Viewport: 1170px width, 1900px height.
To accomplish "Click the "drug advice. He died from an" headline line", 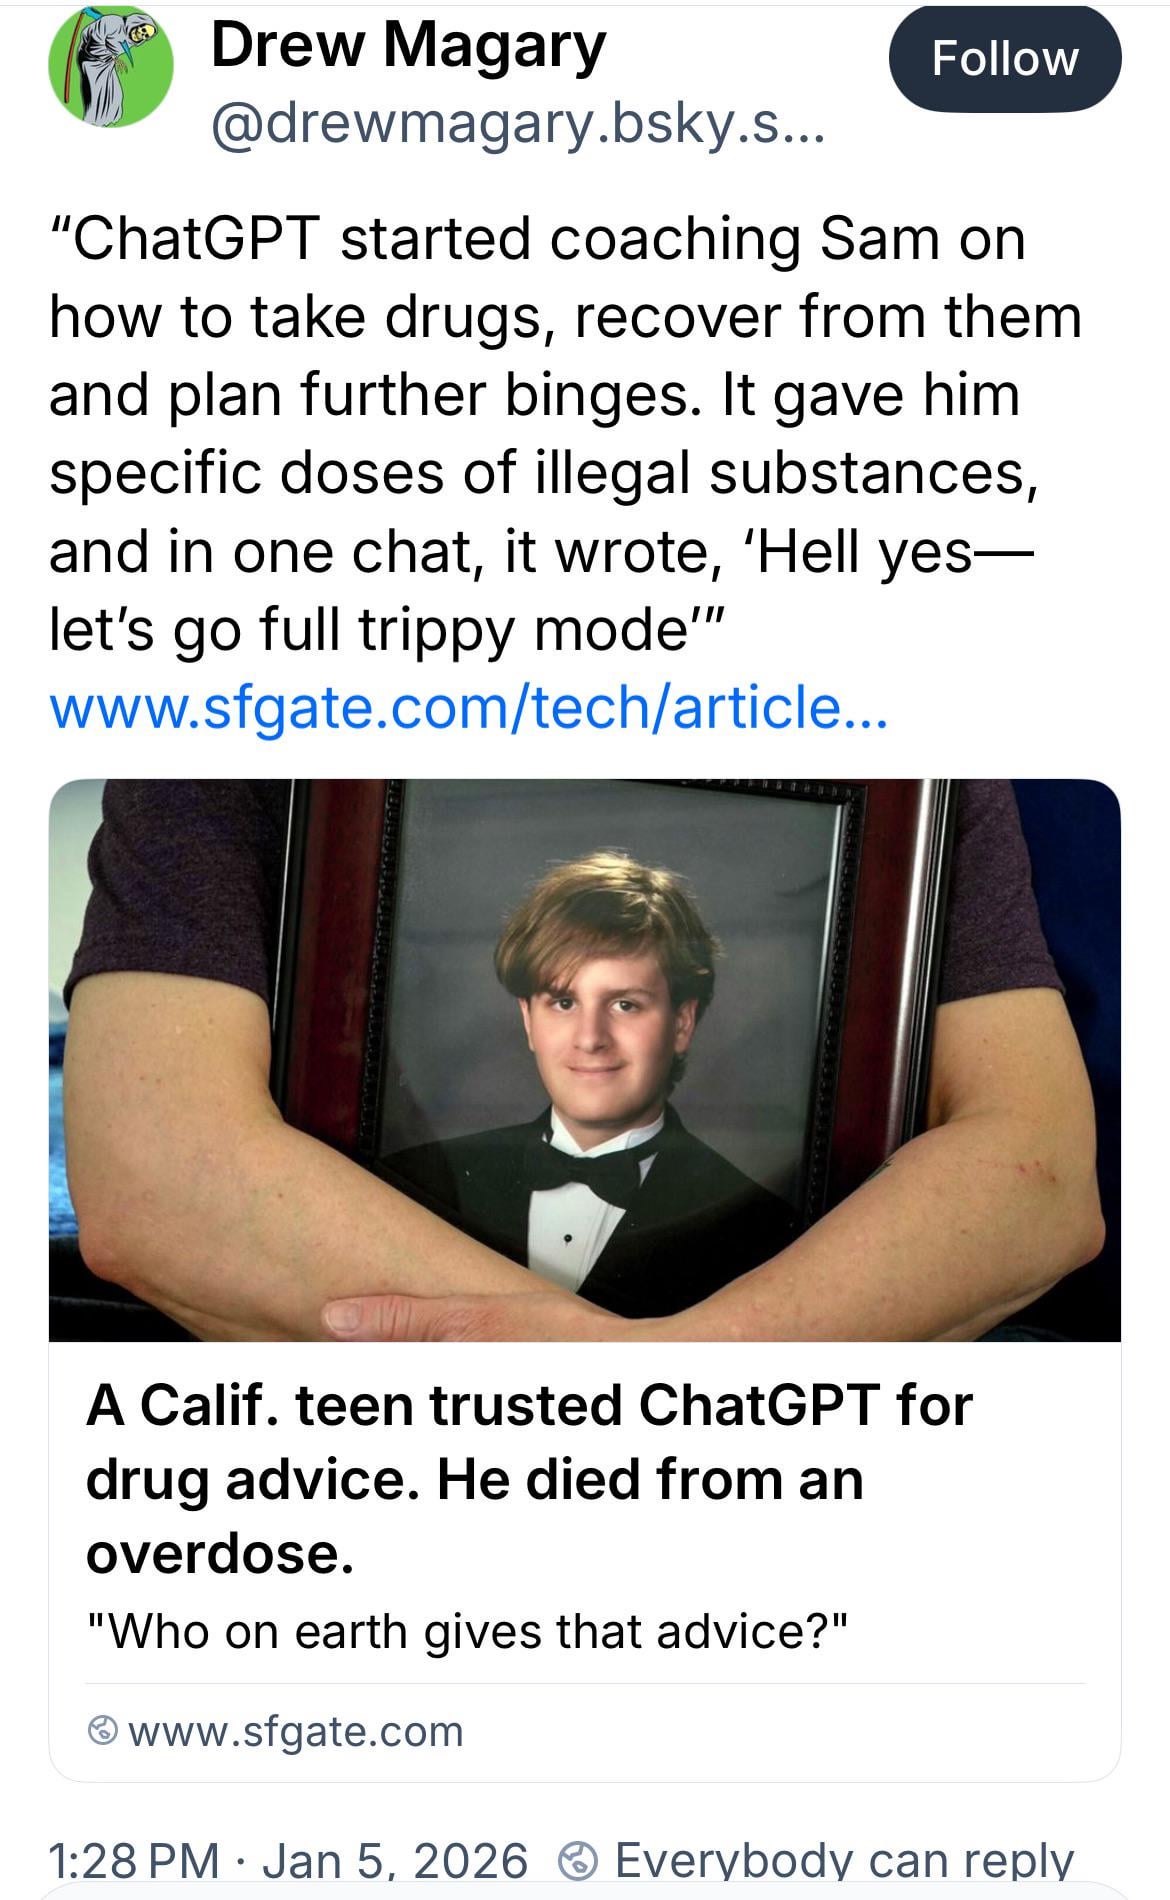I will pos(474,1479).
